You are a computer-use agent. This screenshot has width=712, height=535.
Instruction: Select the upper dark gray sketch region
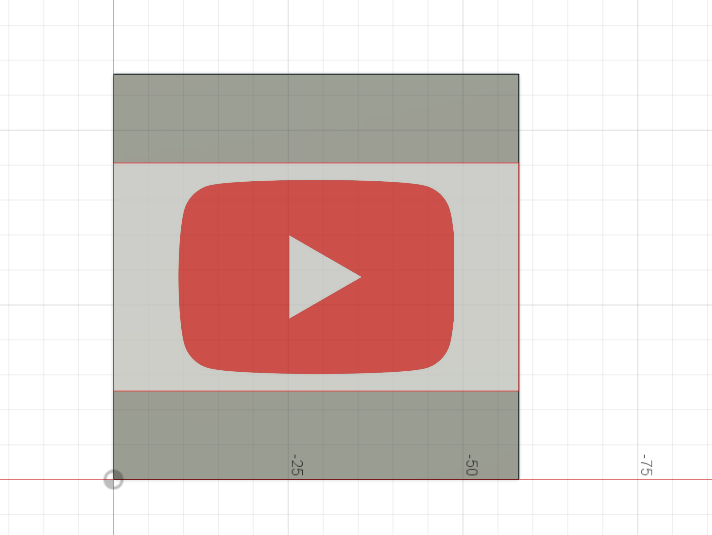(316, 119)
